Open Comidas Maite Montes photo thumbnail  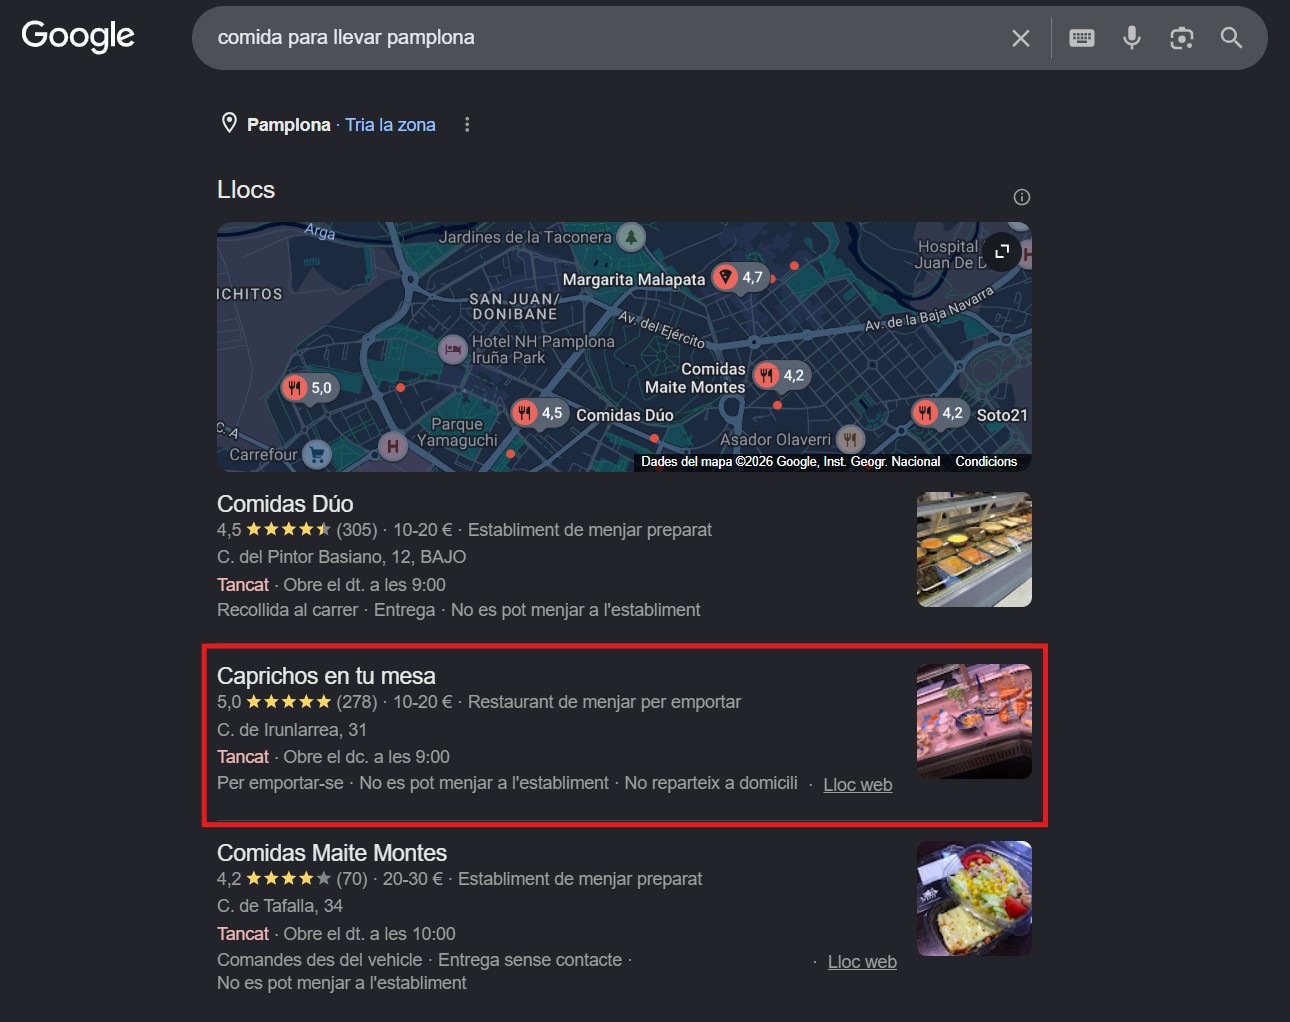coord(974,898)
